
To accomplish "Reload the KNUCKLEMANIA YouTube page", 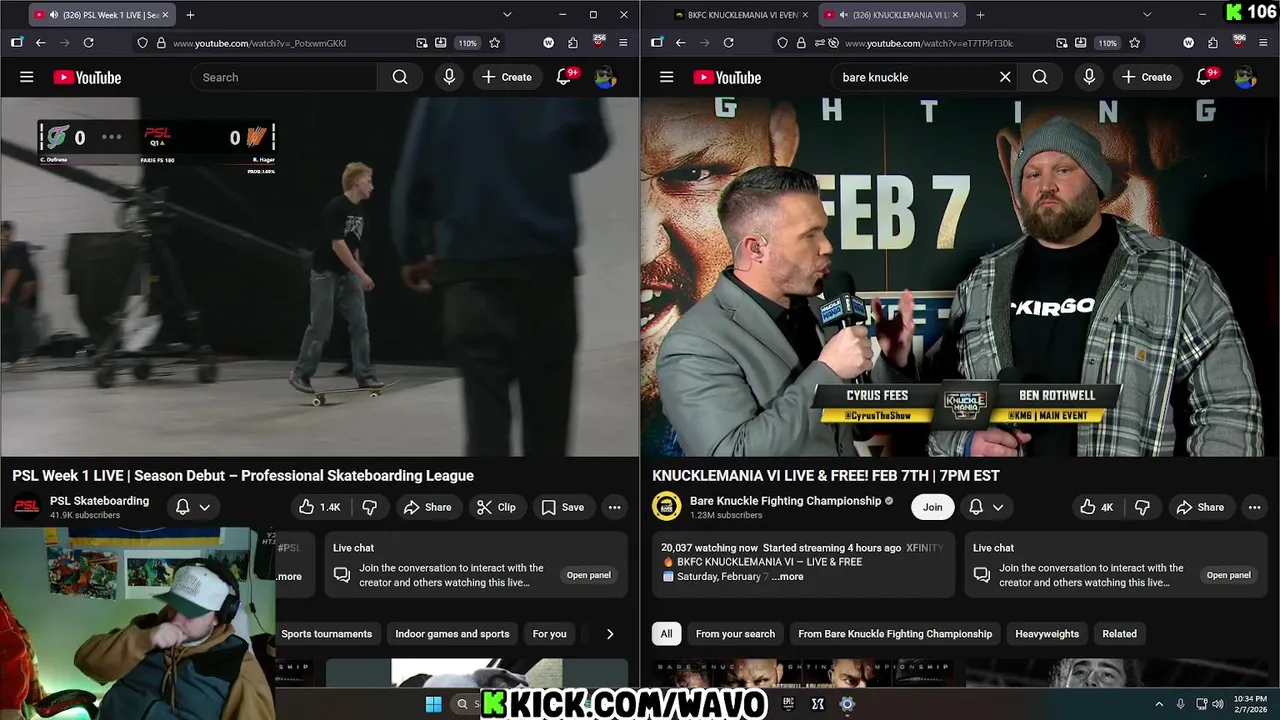I will pyautogui.click(x=728, y=43).
